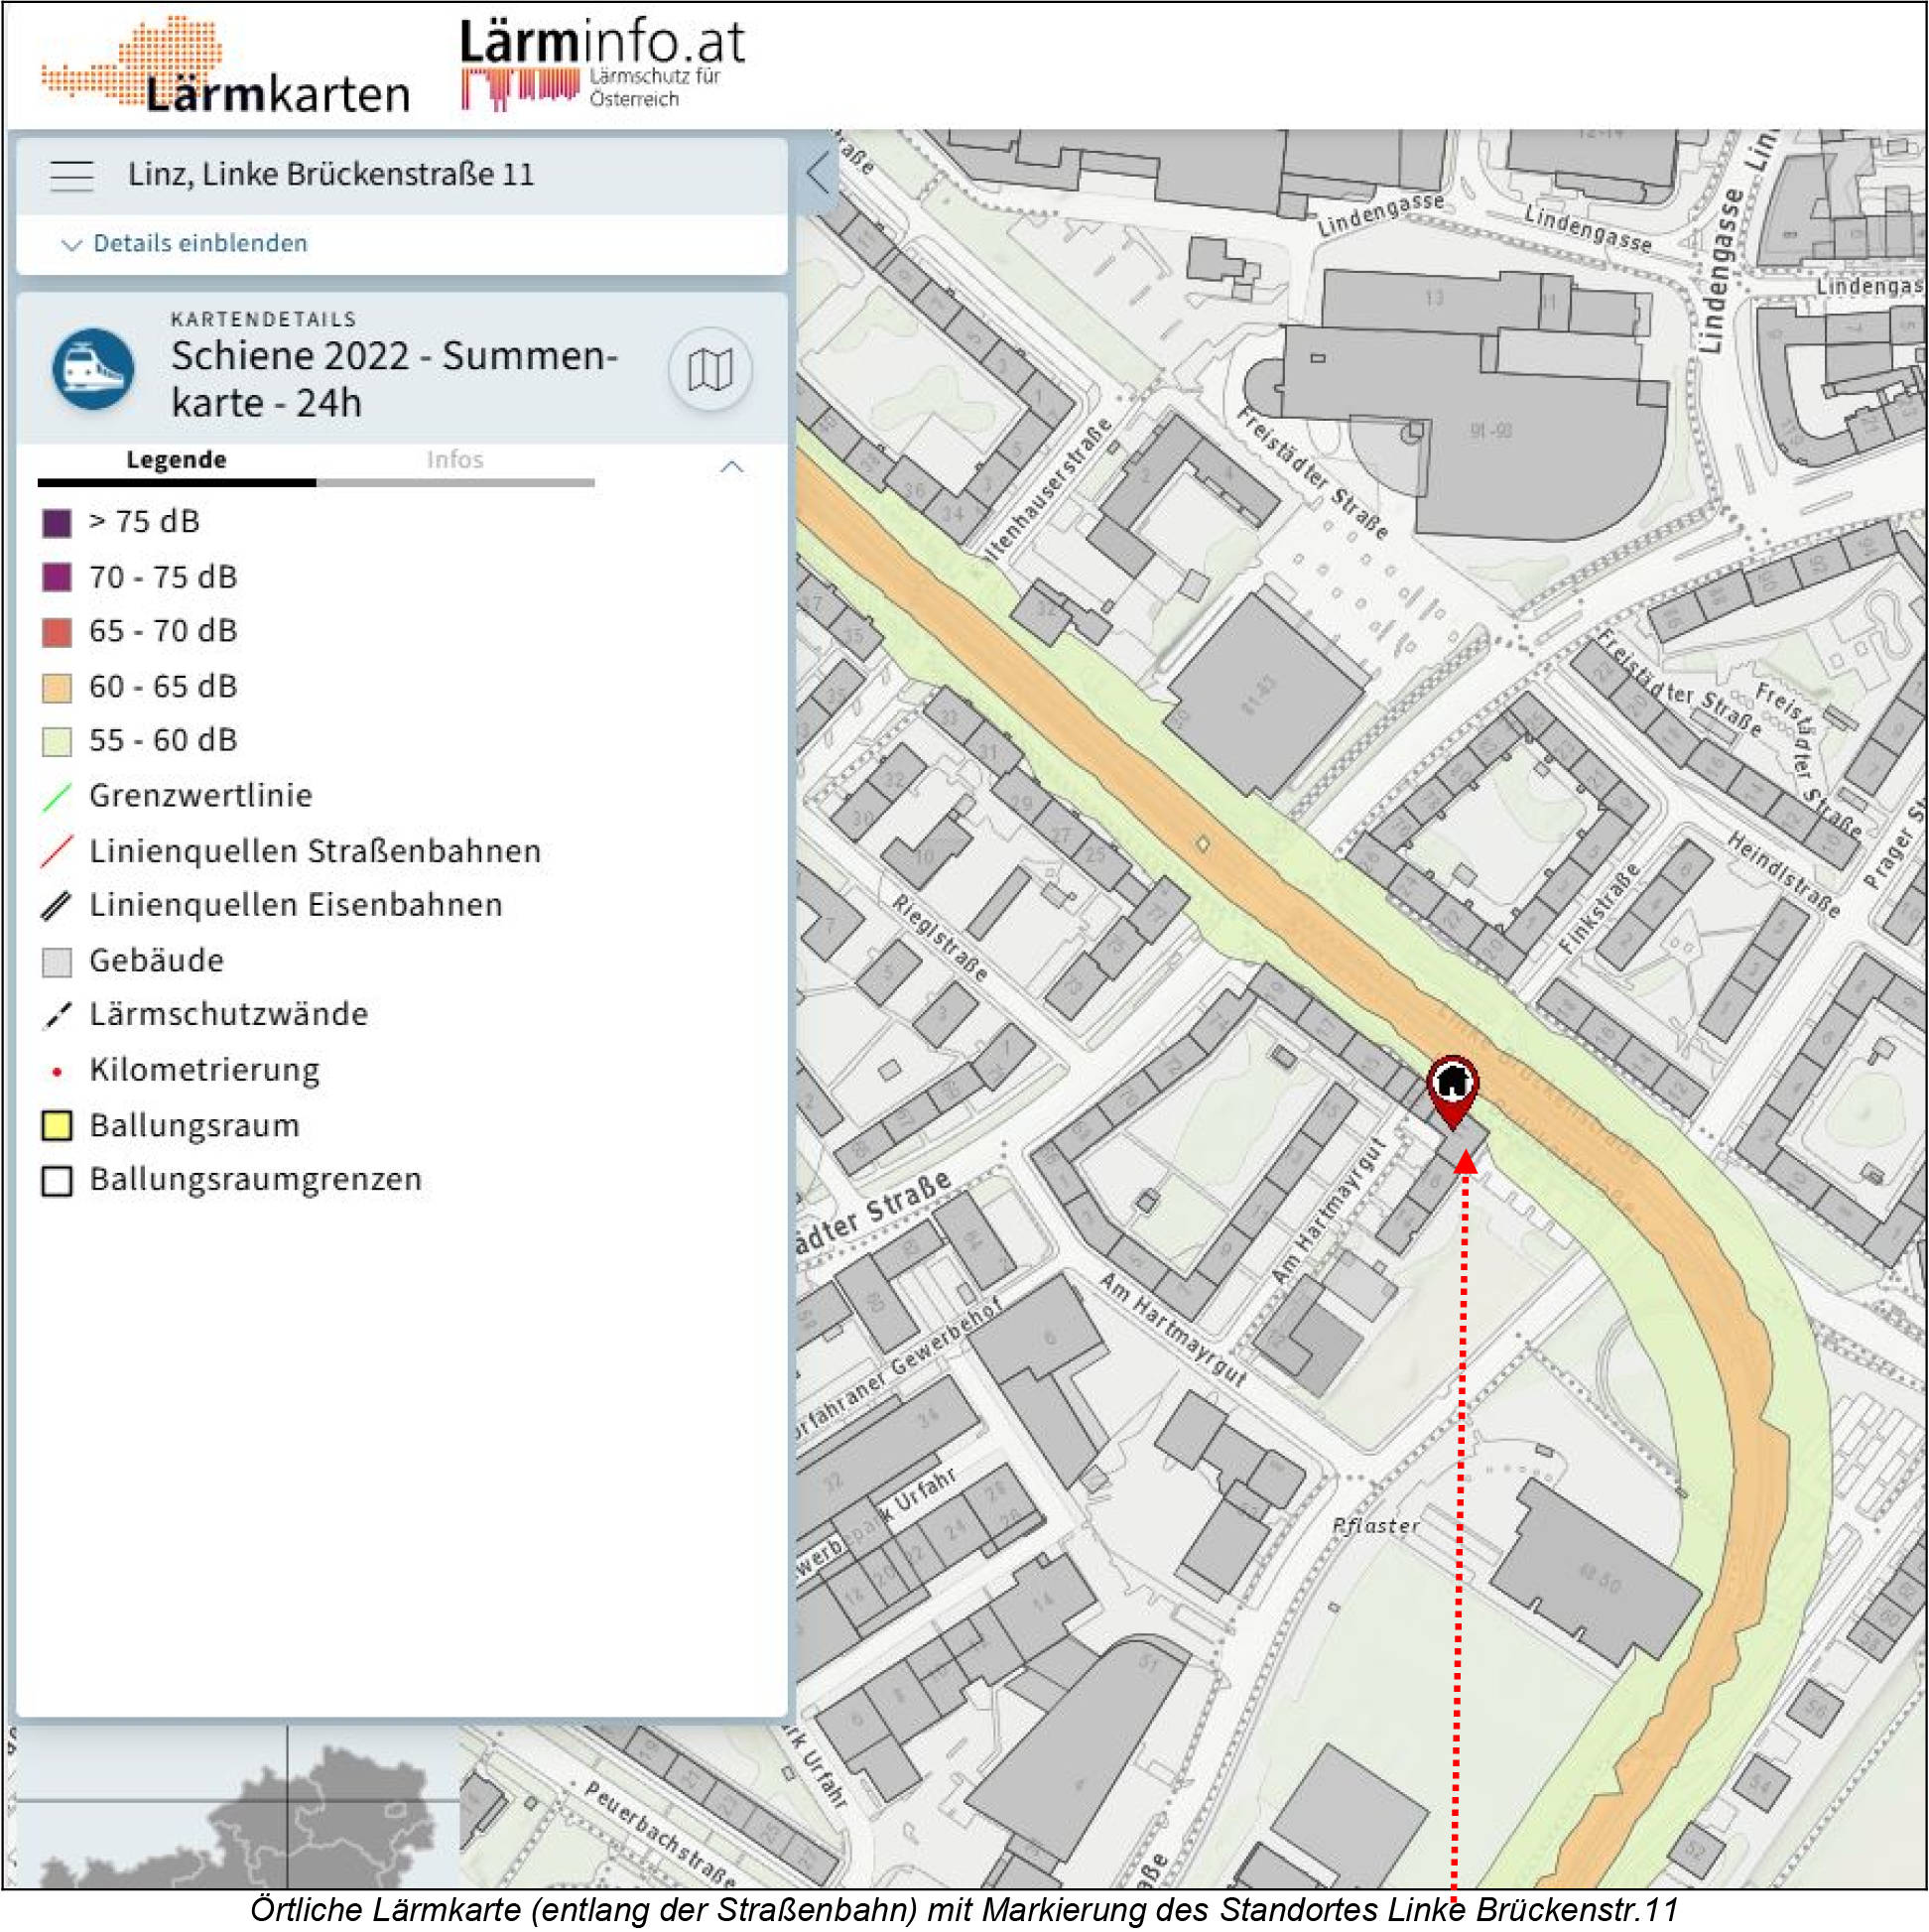Viewport: 1929px width, 1932px height.
Task: Click the Linienquellen Eisenbahnen legend icon
Action: [57, 906]
